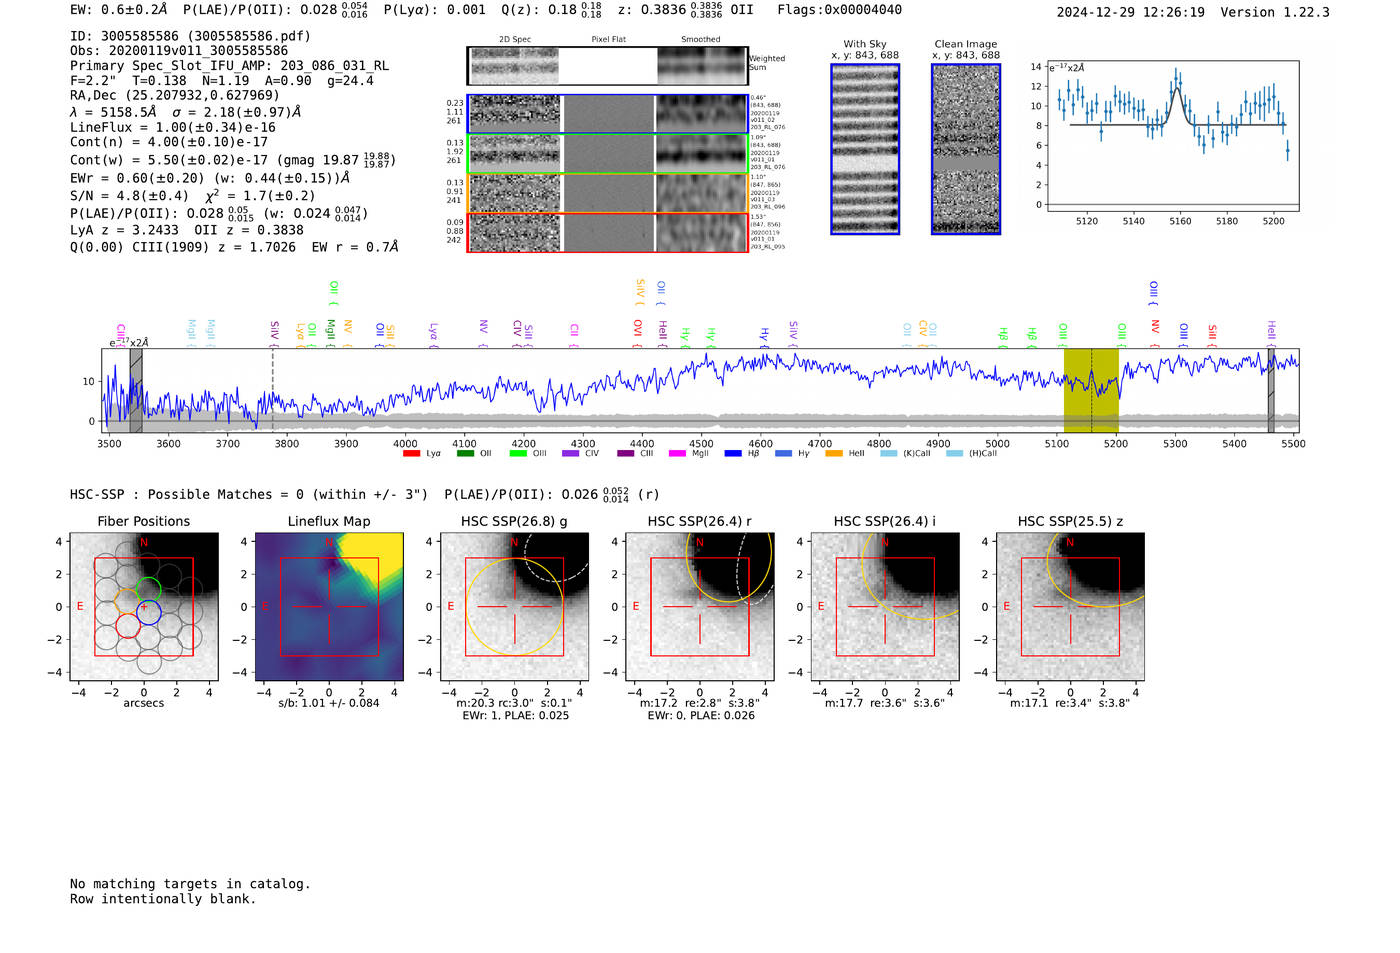Open the HSC SSP(26.8) g cutout

(514, 607)
